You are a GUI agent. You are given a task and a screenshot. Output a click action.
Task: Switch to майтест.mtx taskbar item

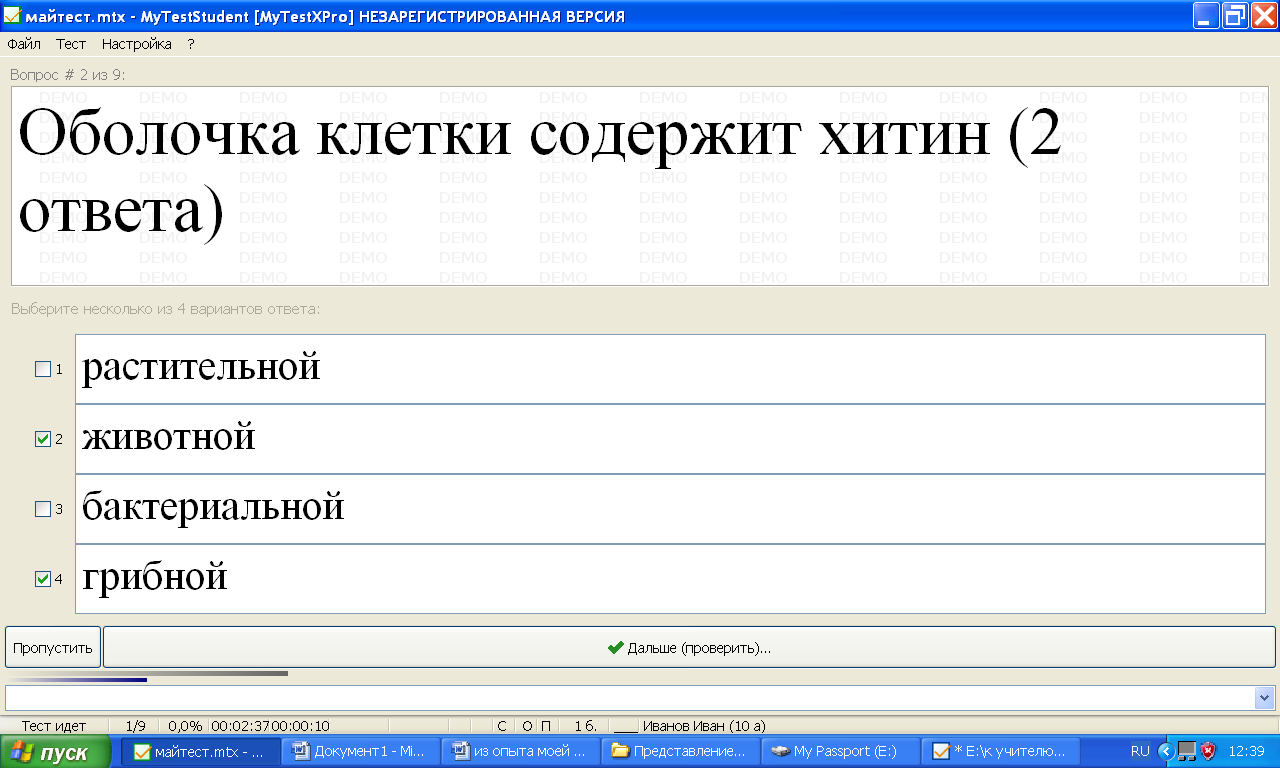[x=199, y=751]
